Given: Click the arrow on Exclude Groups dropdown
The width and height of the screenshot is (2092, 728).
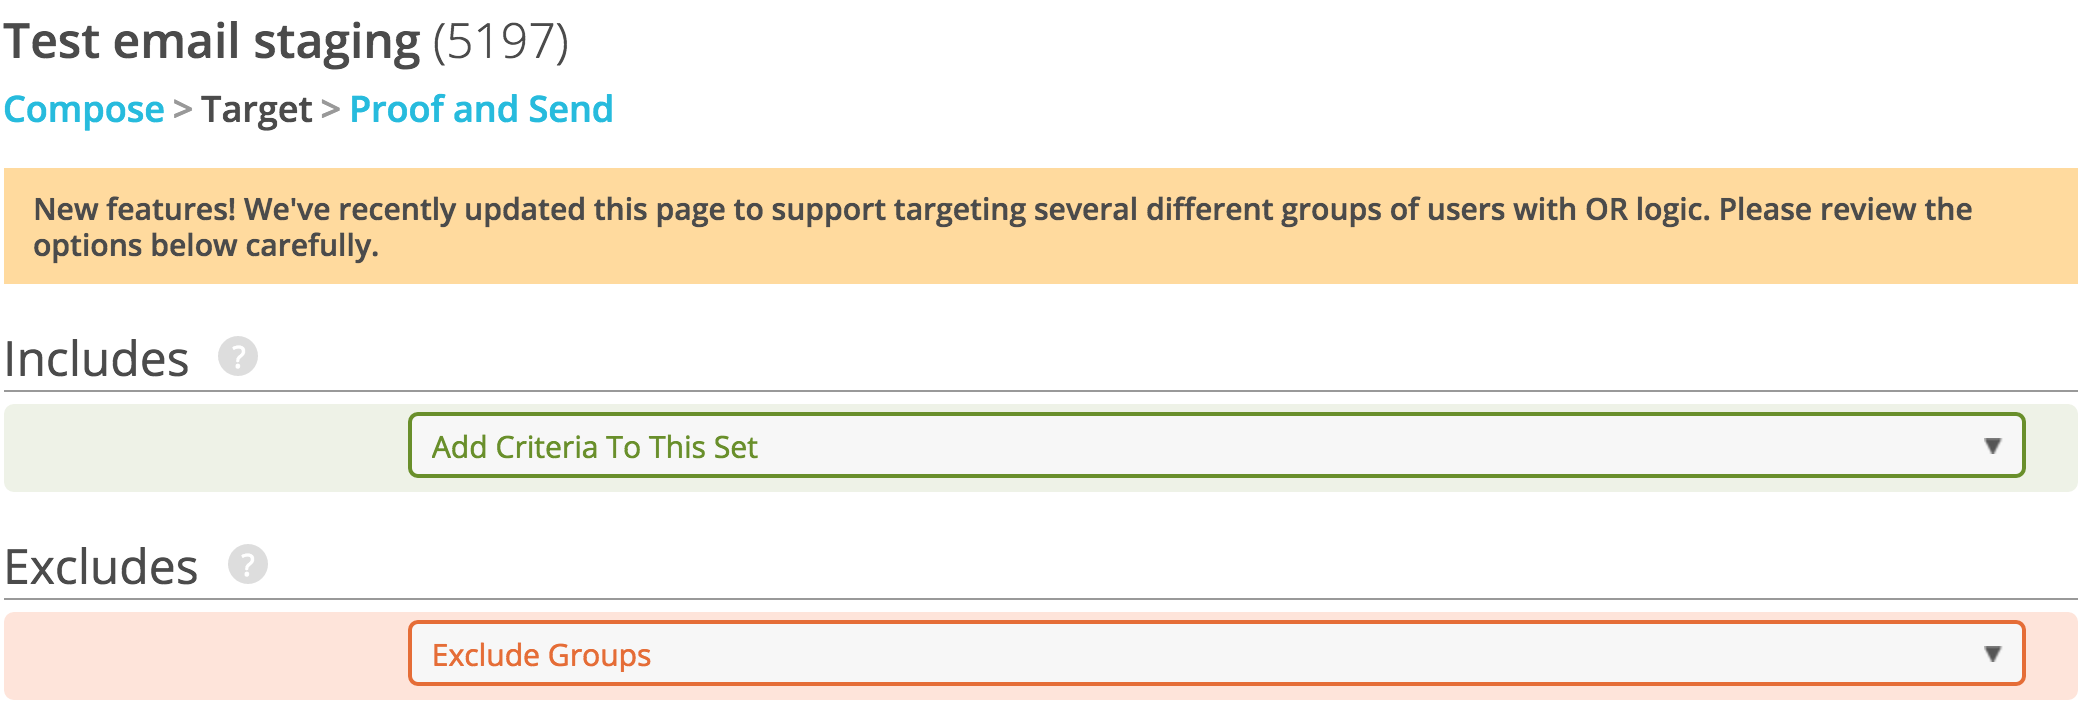Looking at the screenshot, I should (1994, 655).
